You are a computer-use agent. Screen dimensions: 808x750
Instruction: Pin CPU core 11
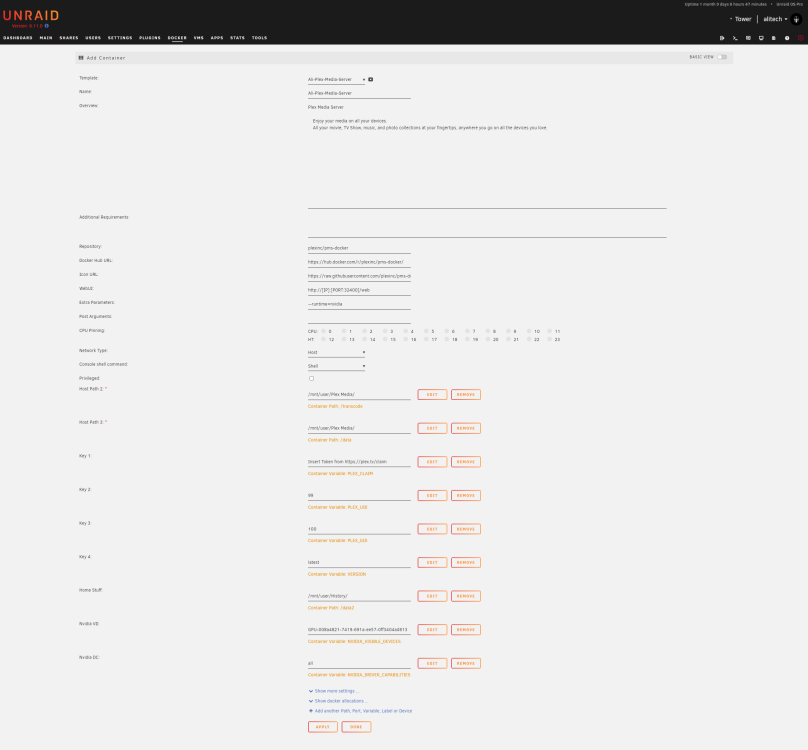pos(549,331)
